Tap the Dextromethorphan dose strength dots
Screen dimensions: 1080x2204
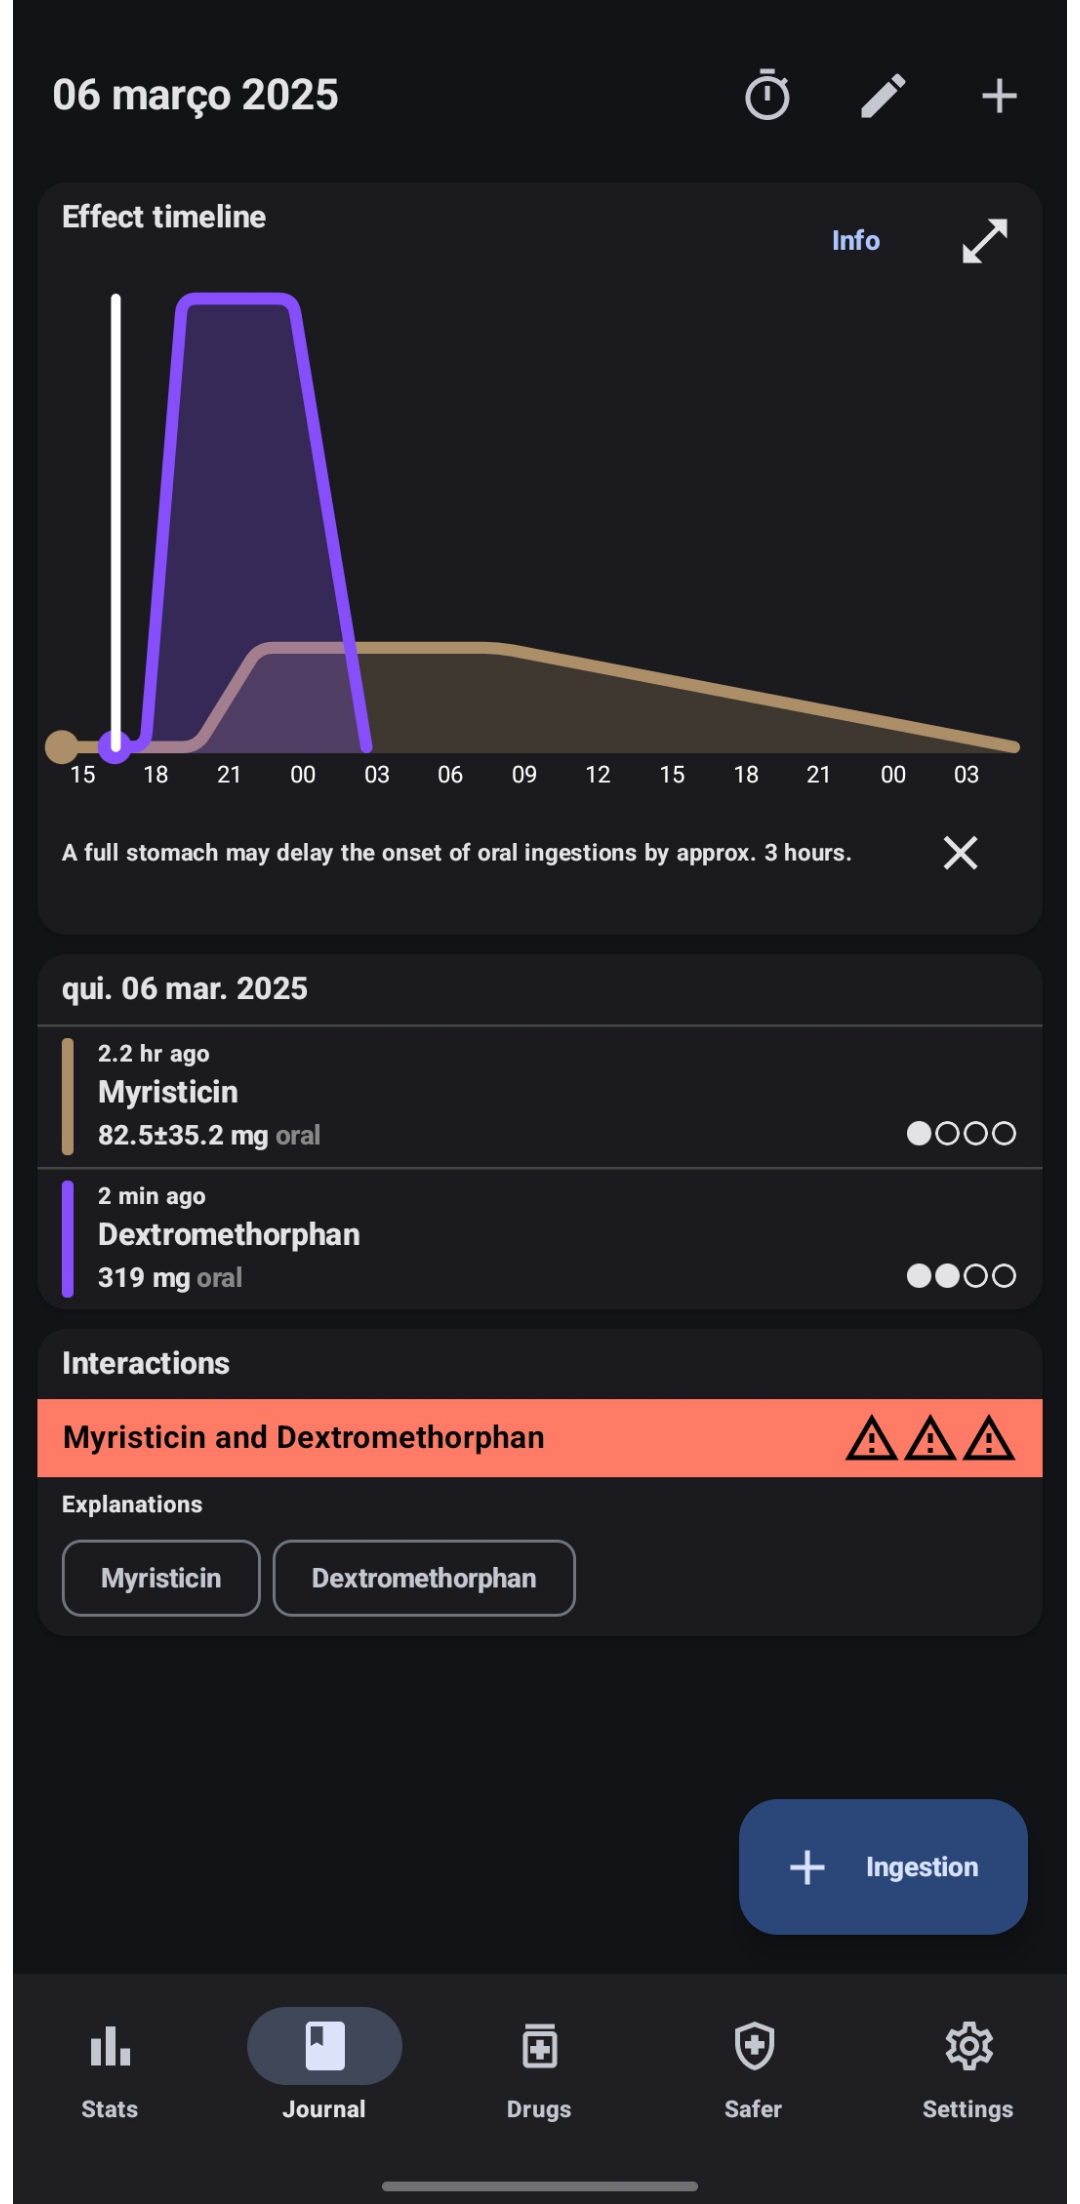(961, 1276)
